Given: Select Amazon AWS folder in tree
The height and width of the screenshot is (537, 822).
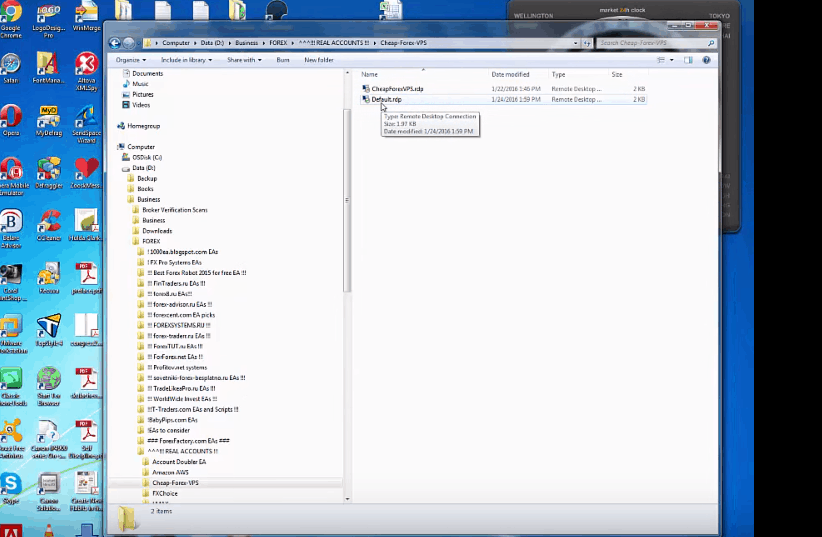Looking at the screenshot, I should pos(169,472).
